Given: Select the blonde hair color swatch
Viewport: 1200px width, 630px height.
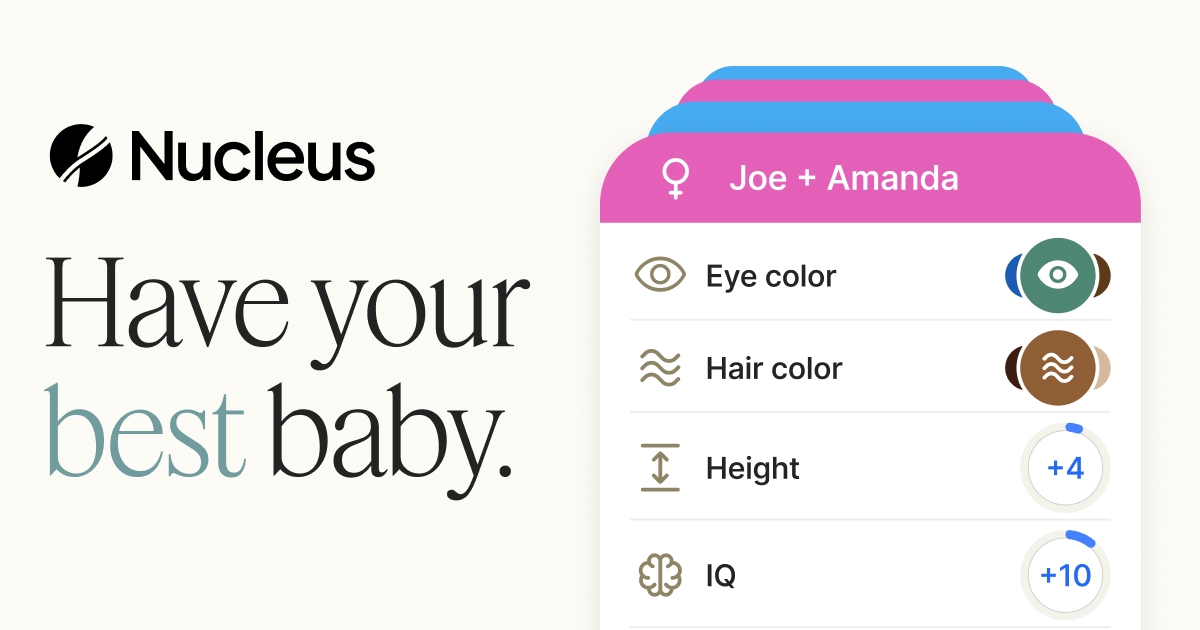Looking at the screenshot, I should click(x=1104, y=368).
